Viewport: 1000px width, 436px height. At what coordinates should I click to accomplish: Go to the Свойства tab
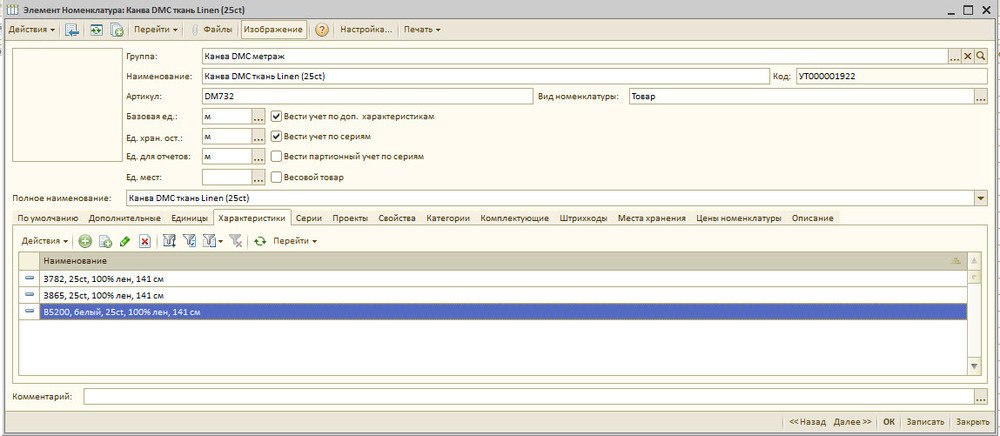[397, 218]
